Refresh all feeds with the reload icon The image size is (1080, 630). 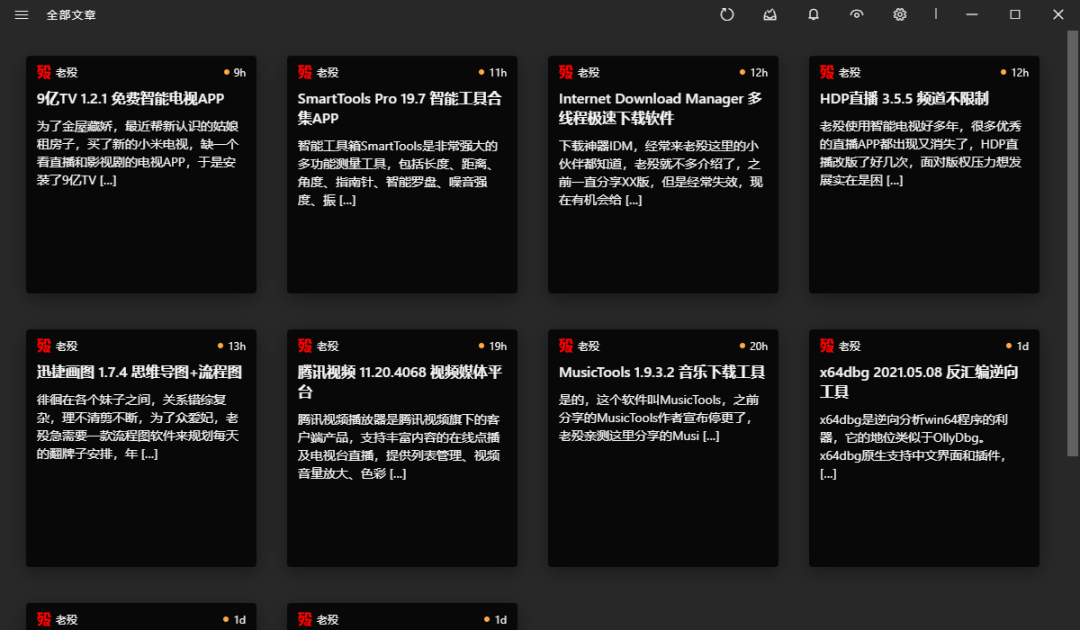pyautogui.click(x=727, y=14)
